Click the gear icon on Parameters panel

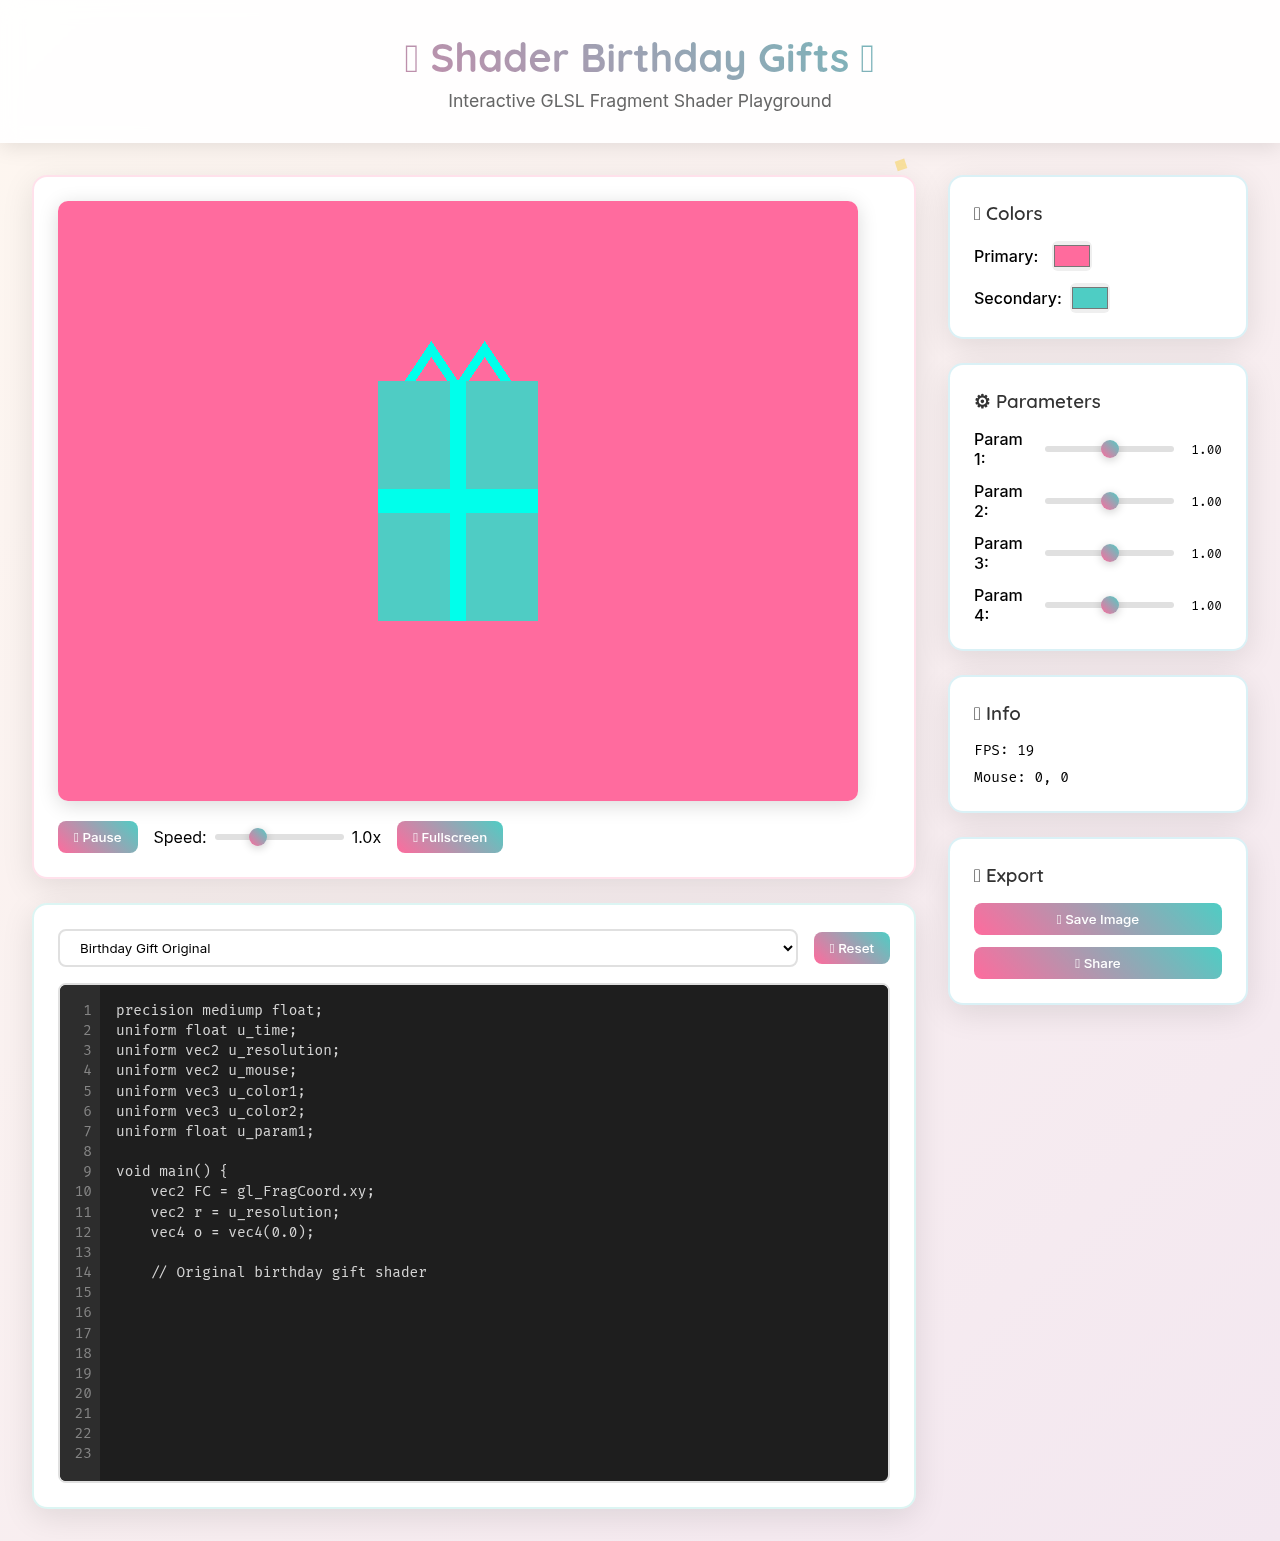coord(982,401)
